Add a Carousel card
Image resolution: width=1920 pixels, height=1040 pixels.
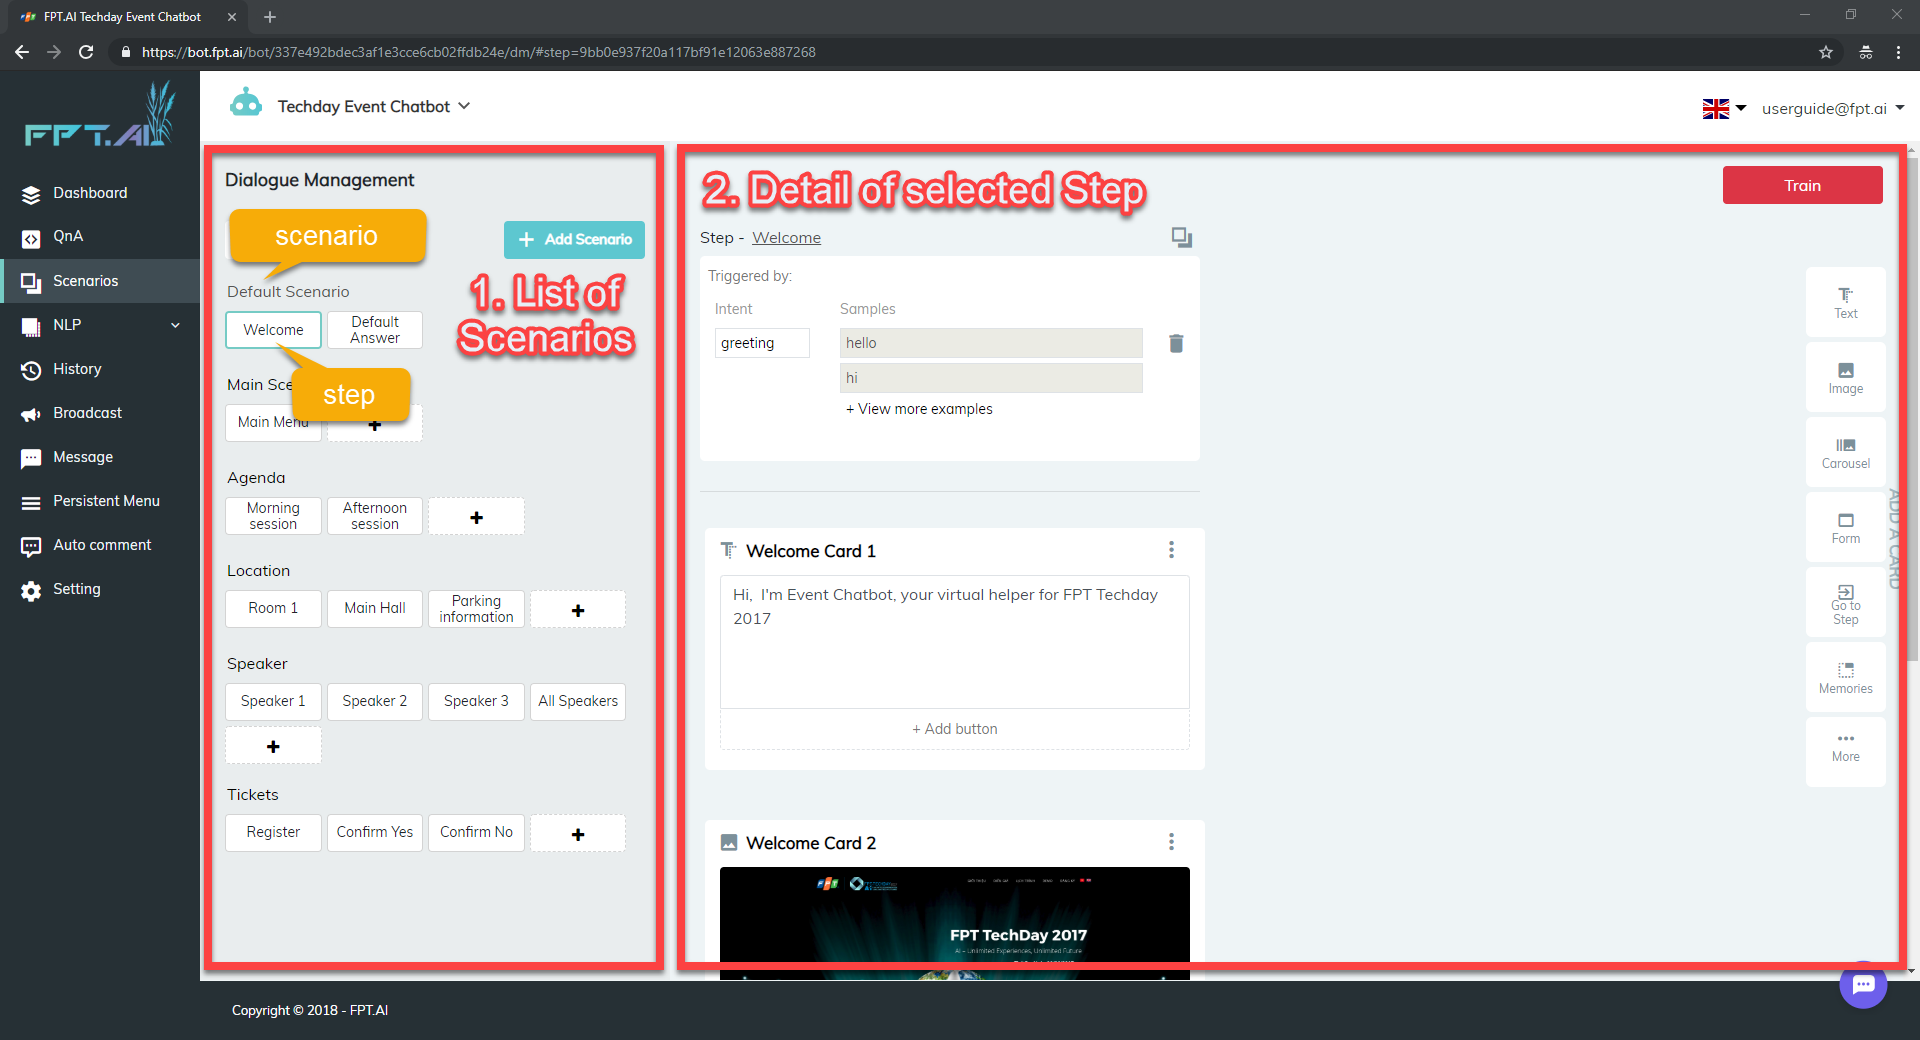tap(1845, 452)
